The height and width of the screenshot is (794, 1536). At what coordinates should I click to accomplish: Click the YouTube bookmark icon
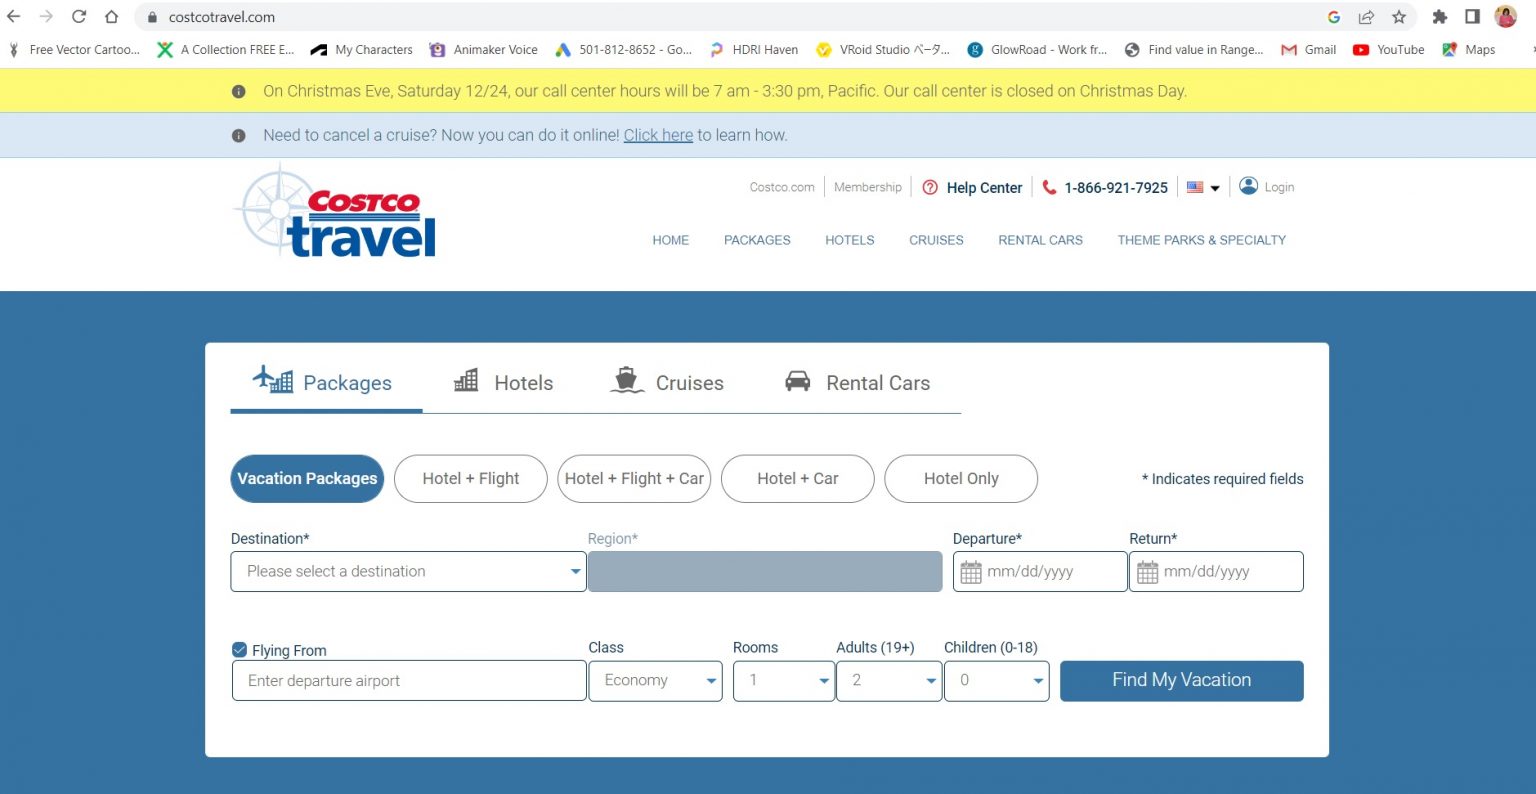click(1362, 49)
